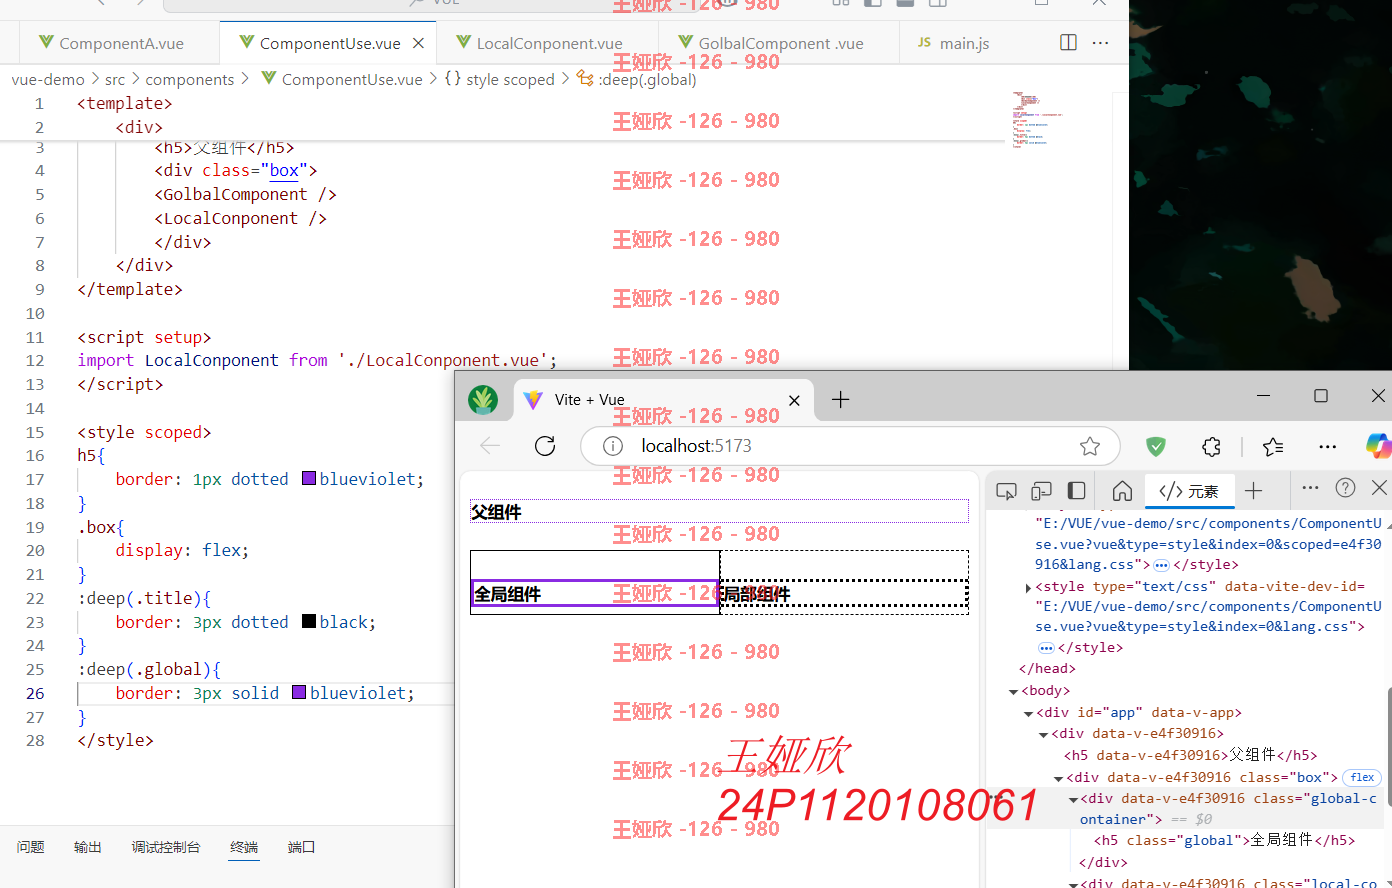Screen dimensions: 1392x888
Task: Click the localhost:5173 address bar
Action: pos(850,446)
